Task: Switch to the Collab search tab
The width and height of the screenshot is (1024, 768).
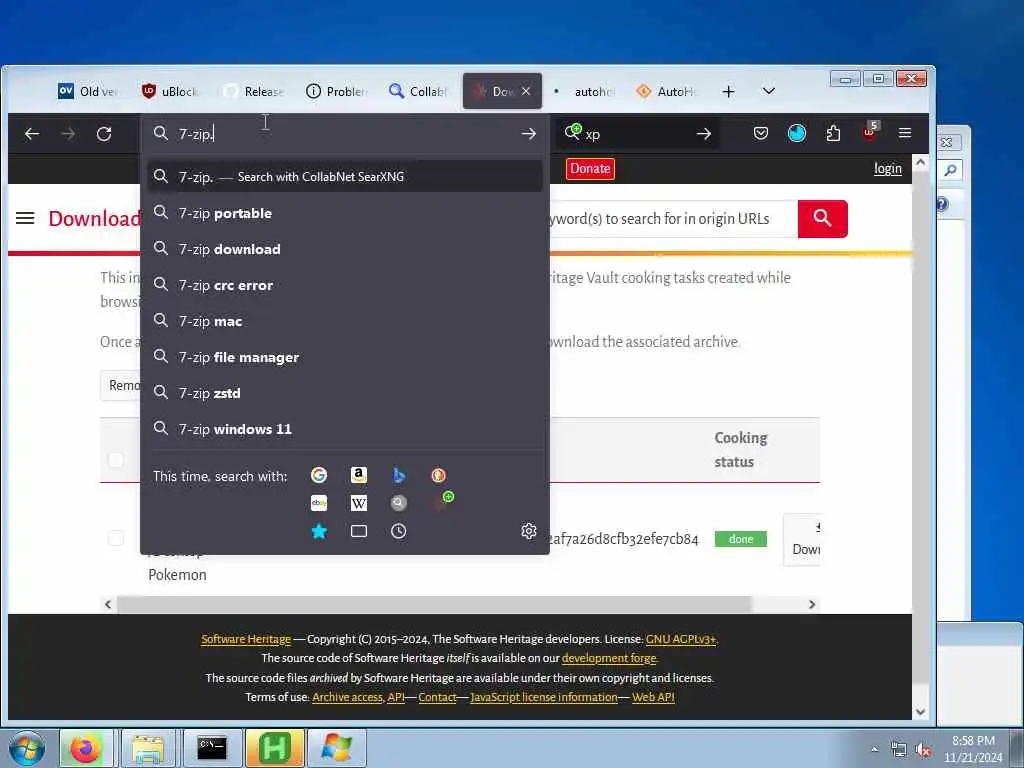Action: click(418, 91)
